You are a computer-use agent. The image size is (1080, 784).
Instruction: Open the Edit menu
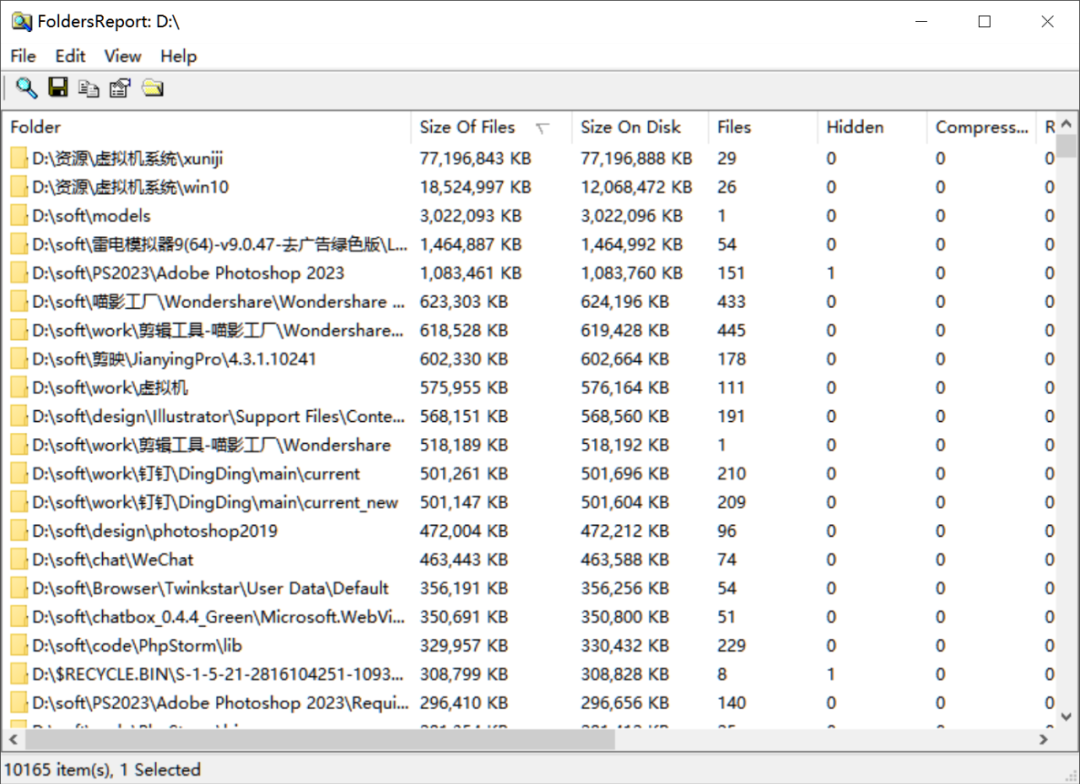pyautogui.click(x=70, y=56)
